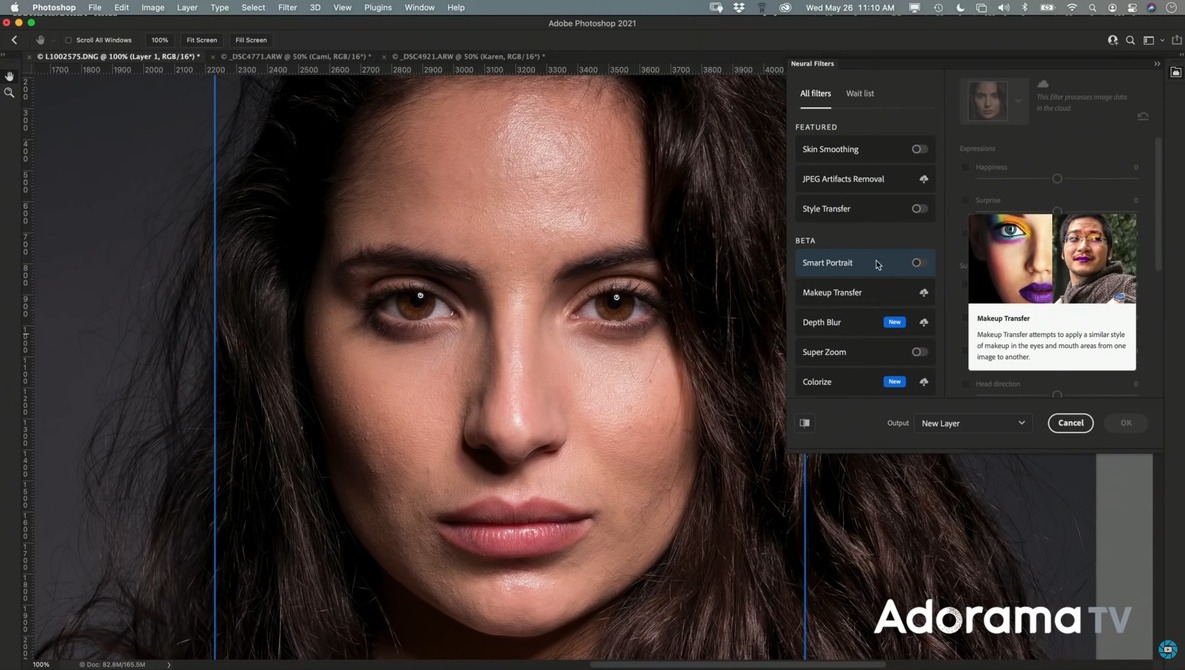This screenshot has width=1185, height=670.
Task: Open the Output New Layer dropdown
Action: click(973, 423)
